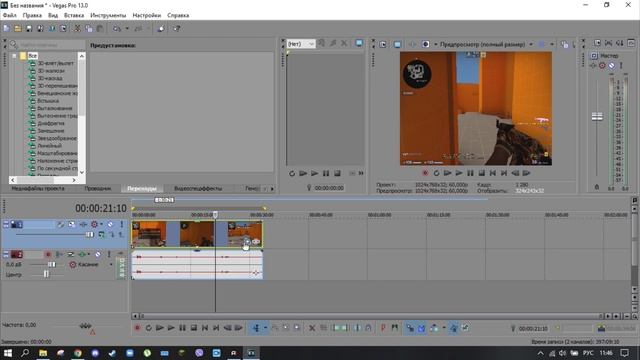Mute the Master bus output
Screen dimensions: 640x360
coord(611,65)
